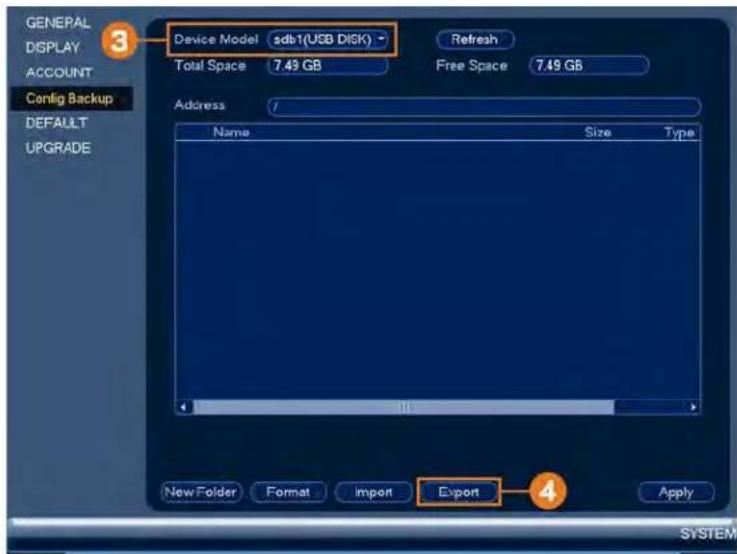Click the Import button
This screenshot has width=737, height=554.
pos(373,492)
